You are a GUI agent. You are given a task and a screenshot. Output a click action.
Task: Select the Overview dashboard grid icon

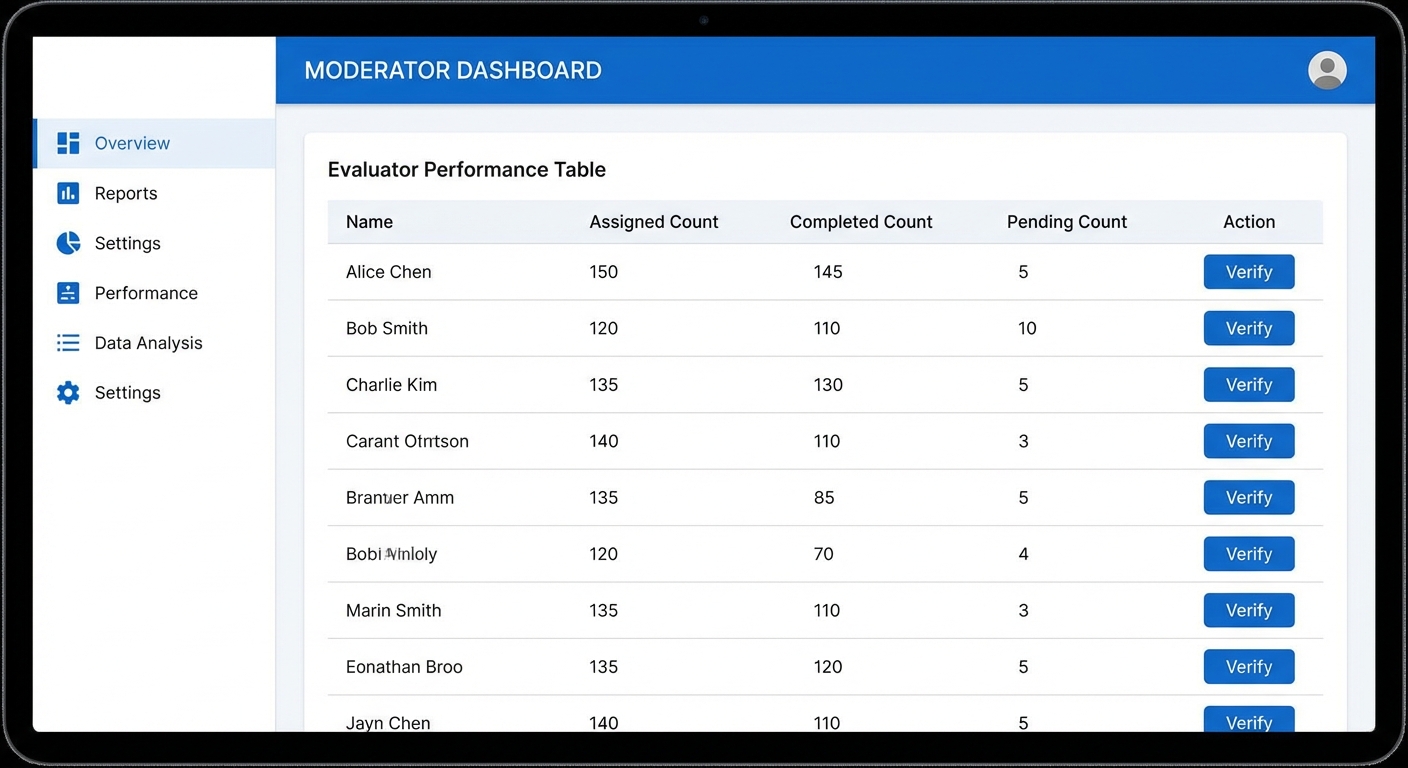67,143
